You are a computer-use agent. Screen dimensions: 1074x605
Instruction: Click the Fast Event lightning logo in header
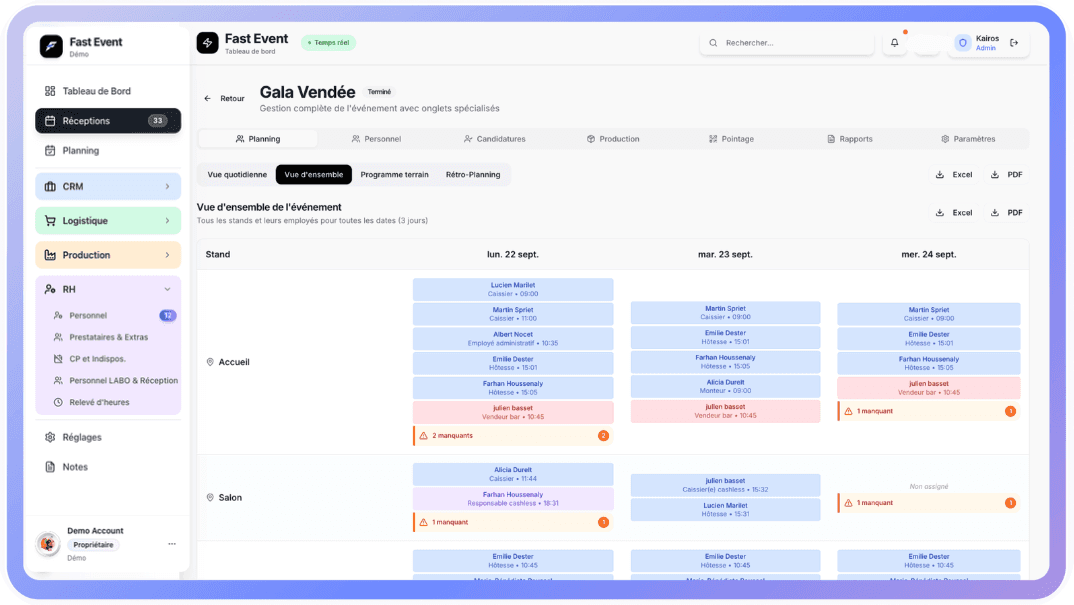(x=208, y=42)
